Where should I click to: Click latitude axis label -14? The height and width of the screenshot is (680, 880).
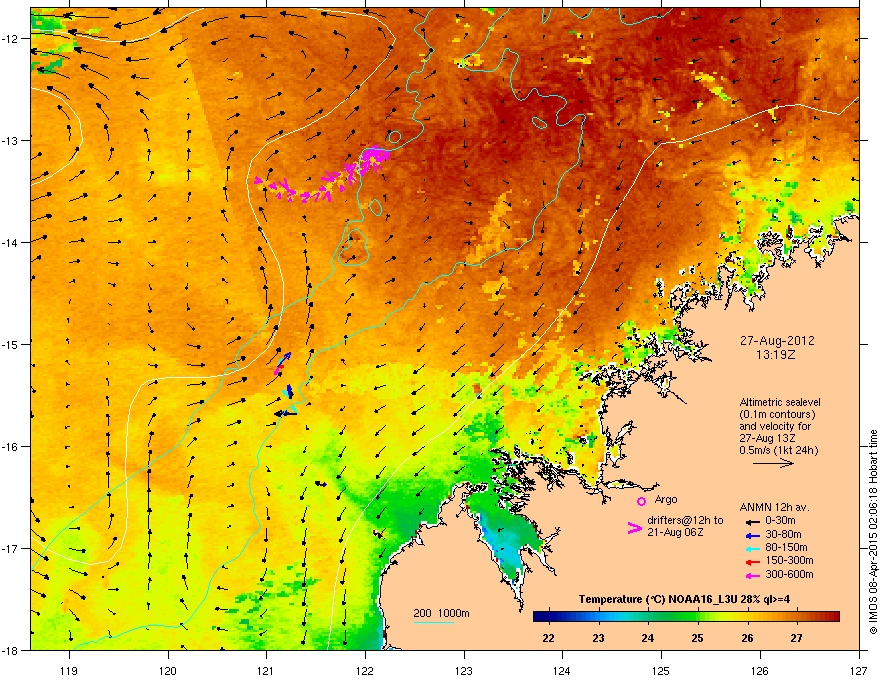pyautogui.click(x=10, y=243)
